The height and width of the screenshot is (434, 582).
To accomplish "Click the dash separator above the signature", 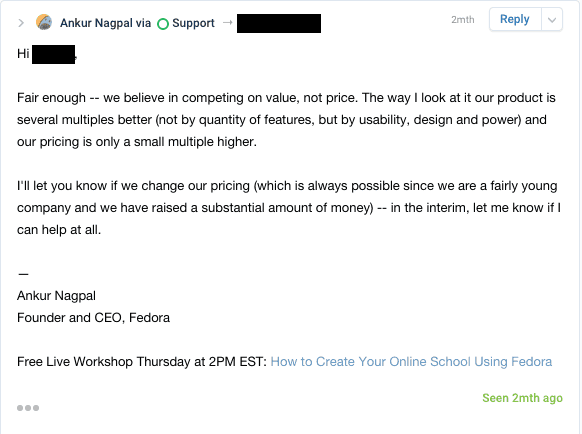I will (23, 274).
